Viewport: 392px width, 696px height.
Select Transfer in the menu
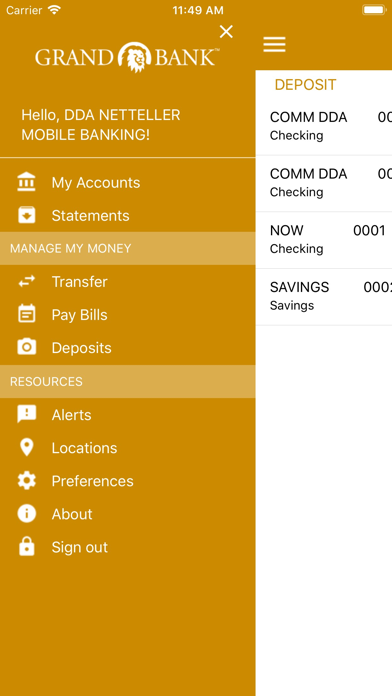(79, 282)
